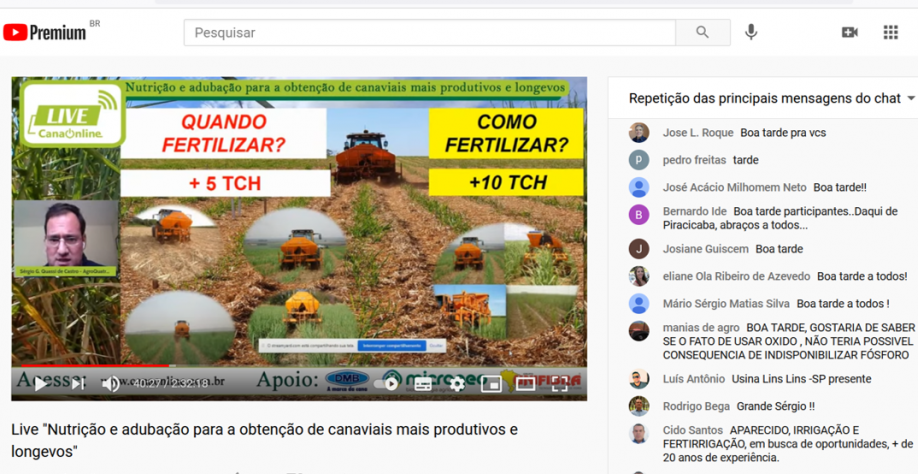Expand the chat replay mode dropdown
This screenshot has width=918, height=474.
[910, 98]
